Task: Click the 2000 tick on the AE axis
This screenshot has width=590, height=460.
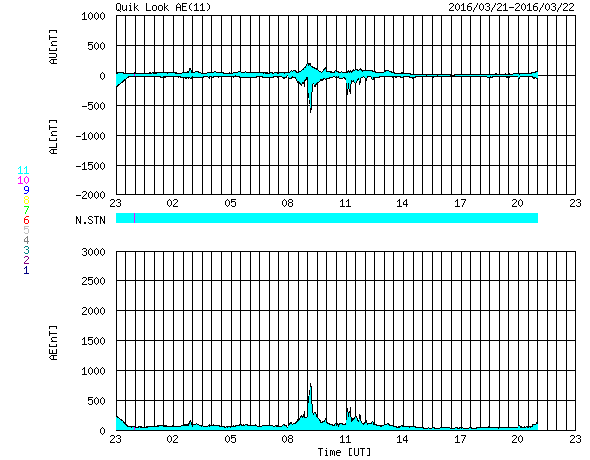Action: coord(93,311)
